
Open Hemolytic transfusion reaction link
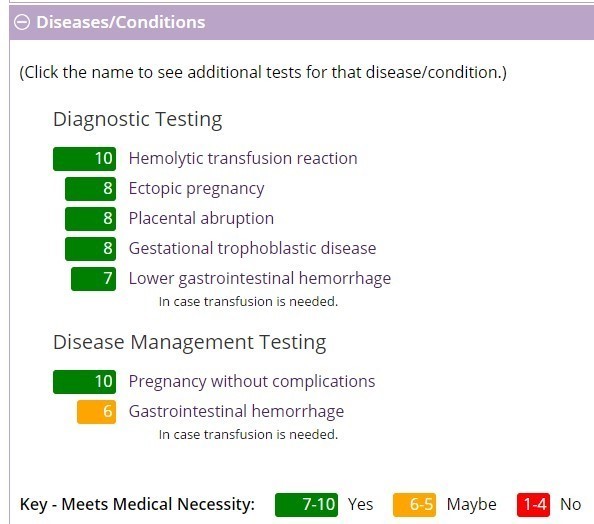pyautogui.click(x=243, y=158)
